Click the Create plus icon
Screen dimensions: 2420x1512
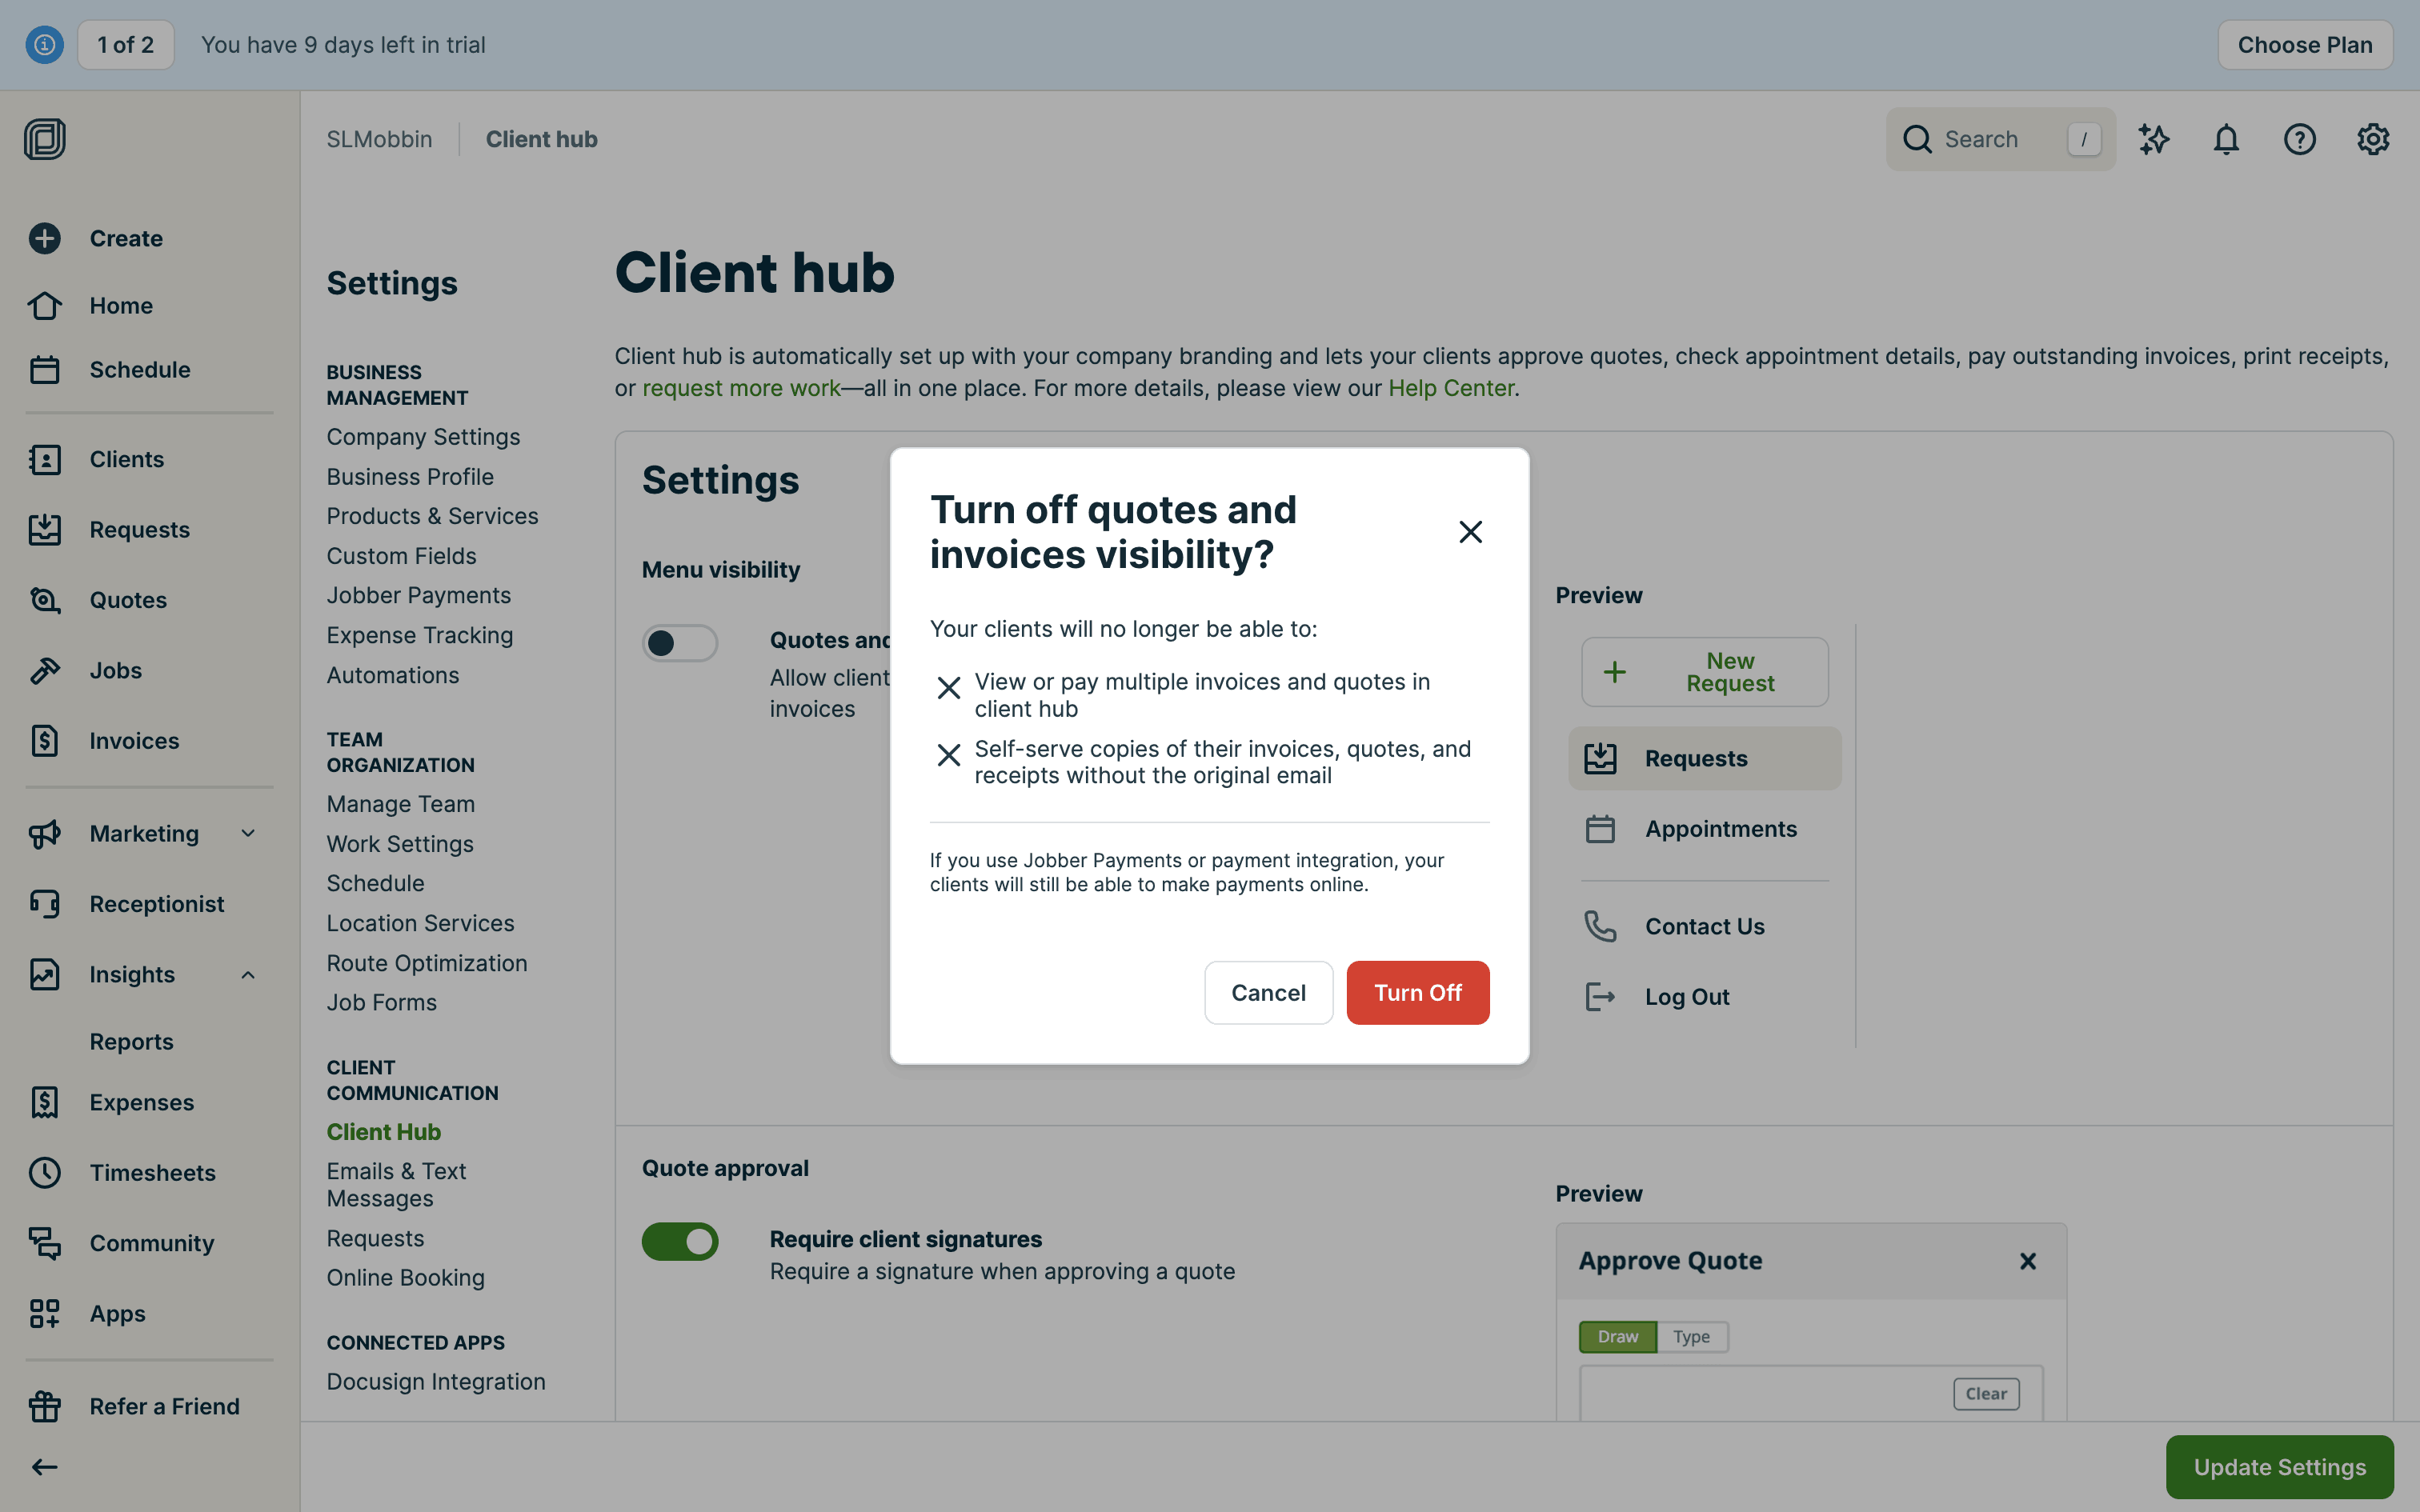(45, 238)
